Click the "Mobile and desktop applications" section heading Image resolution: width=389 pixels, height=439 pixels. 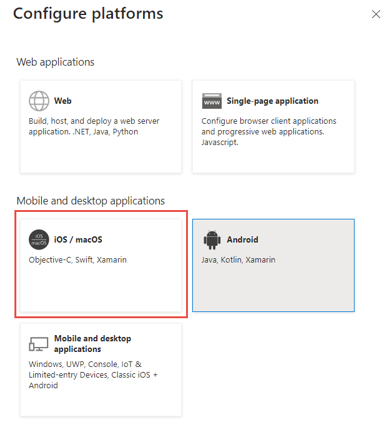tap(91, 201)
